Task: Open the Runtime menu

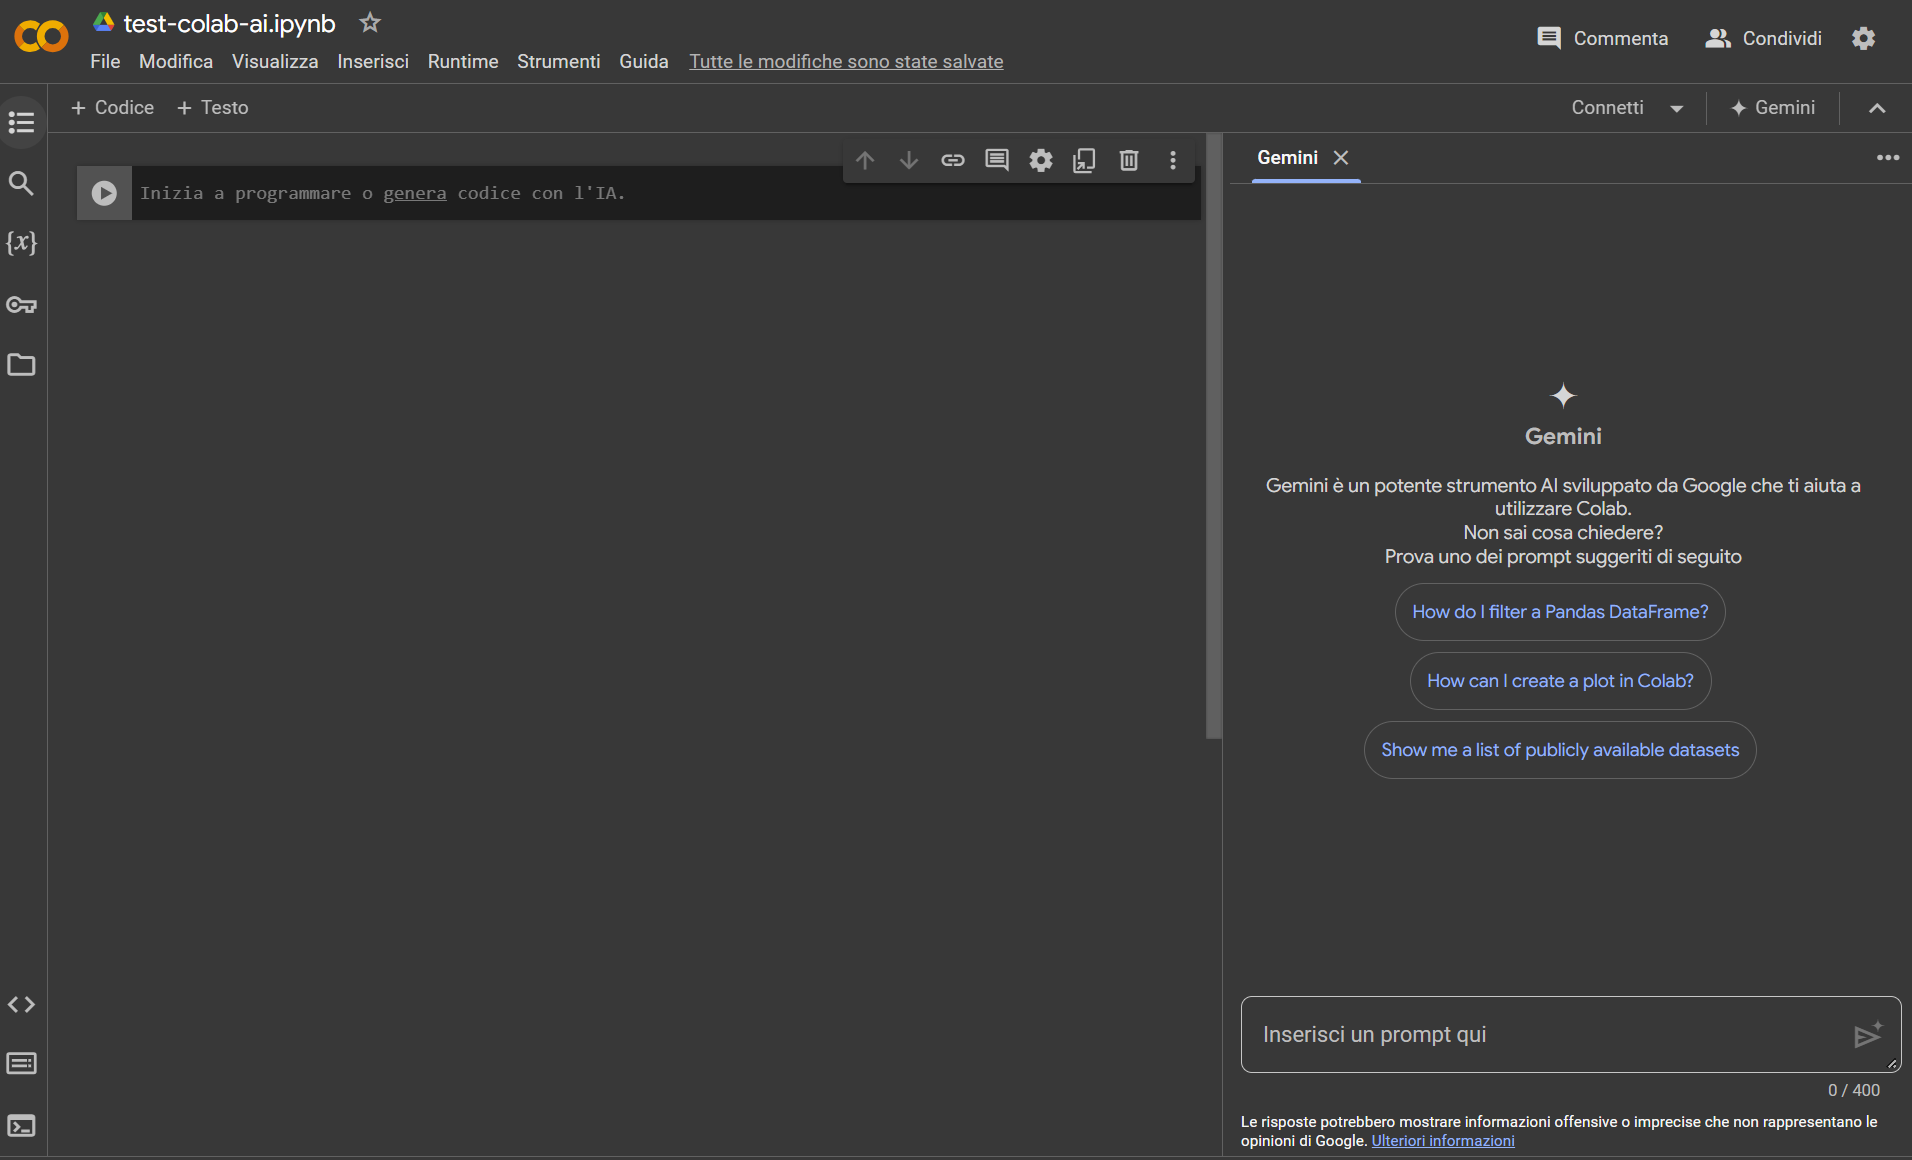Action: (x=463, y=62)
